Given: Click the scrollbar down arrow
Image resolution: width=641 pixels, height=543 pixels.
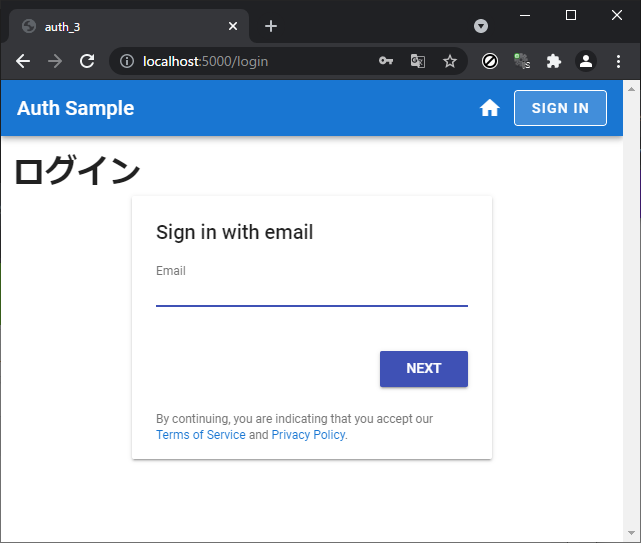Looking at the screenshot, I should tap(632, 533).
